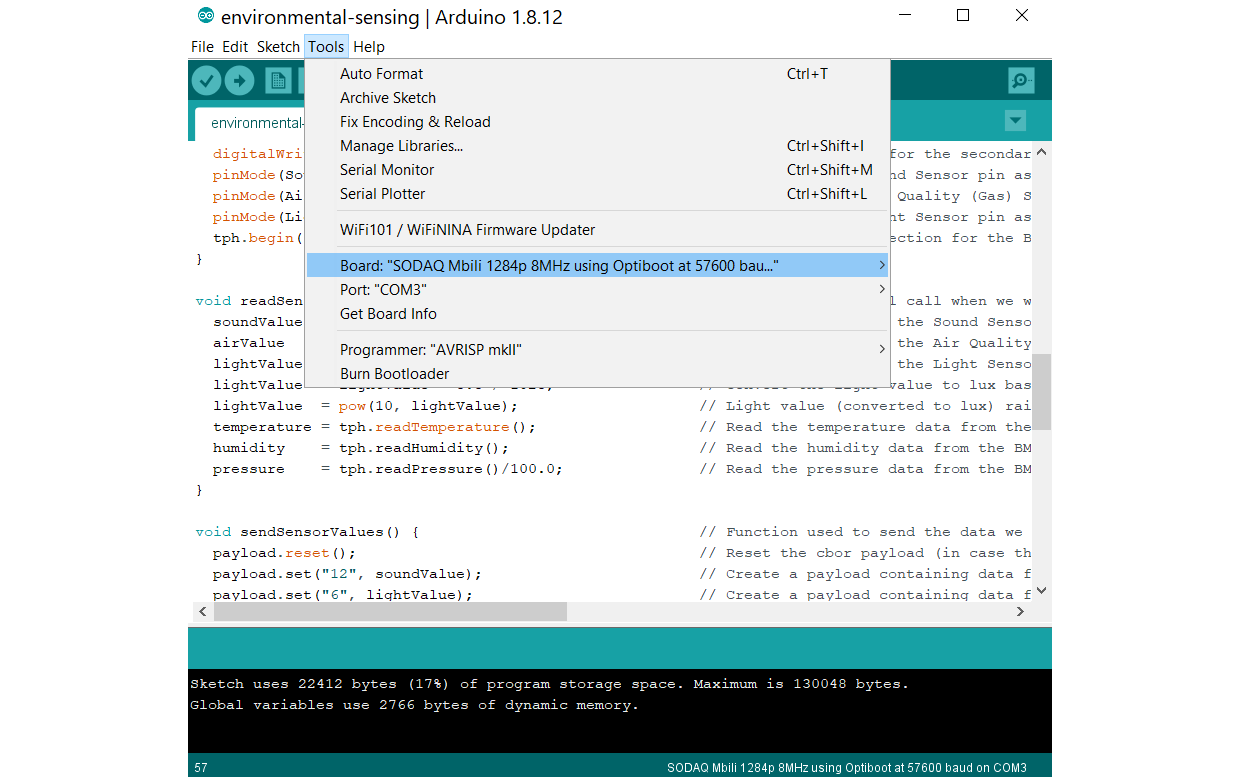Click the Arduino logo in title bar
The width and height of the screenshot is (1257, 780).
(206, 16)
